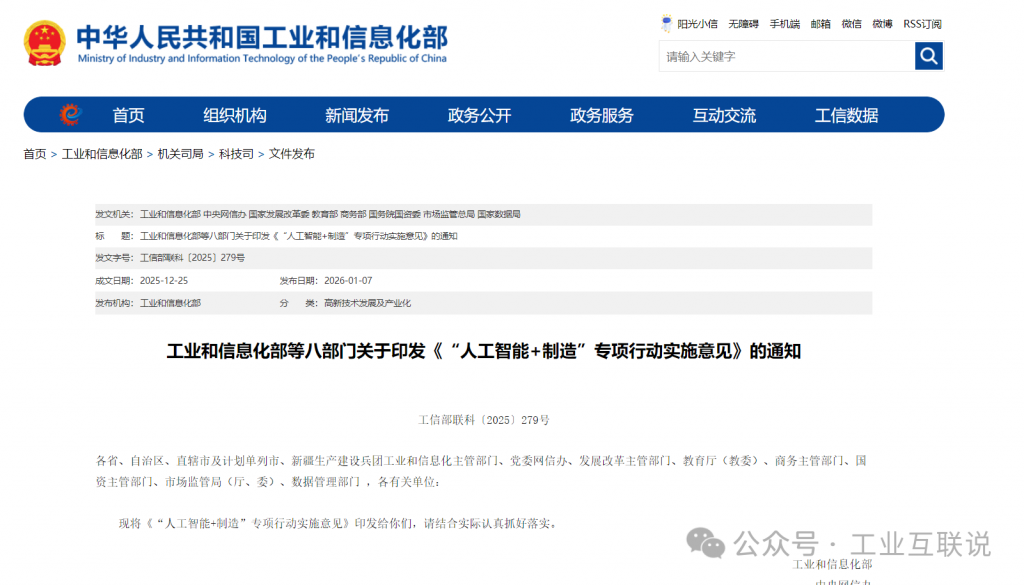Open the 邮箱 mailbox link

click(x=820, y=24)
